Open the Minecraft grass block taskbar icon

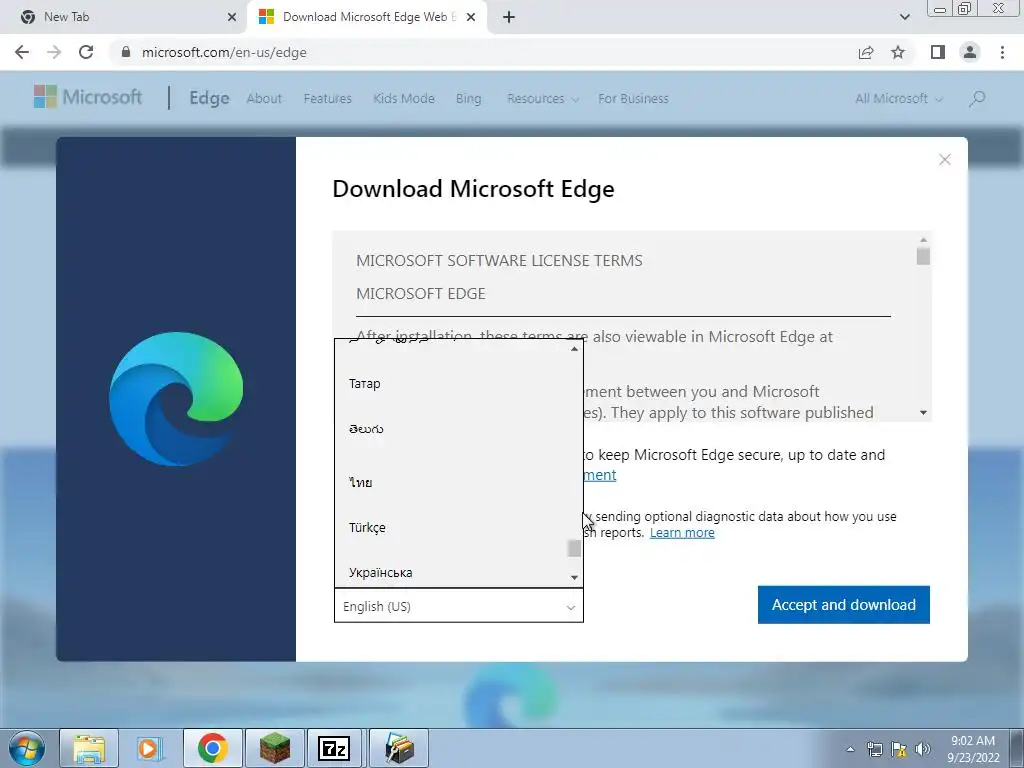(x=274, y=748)
